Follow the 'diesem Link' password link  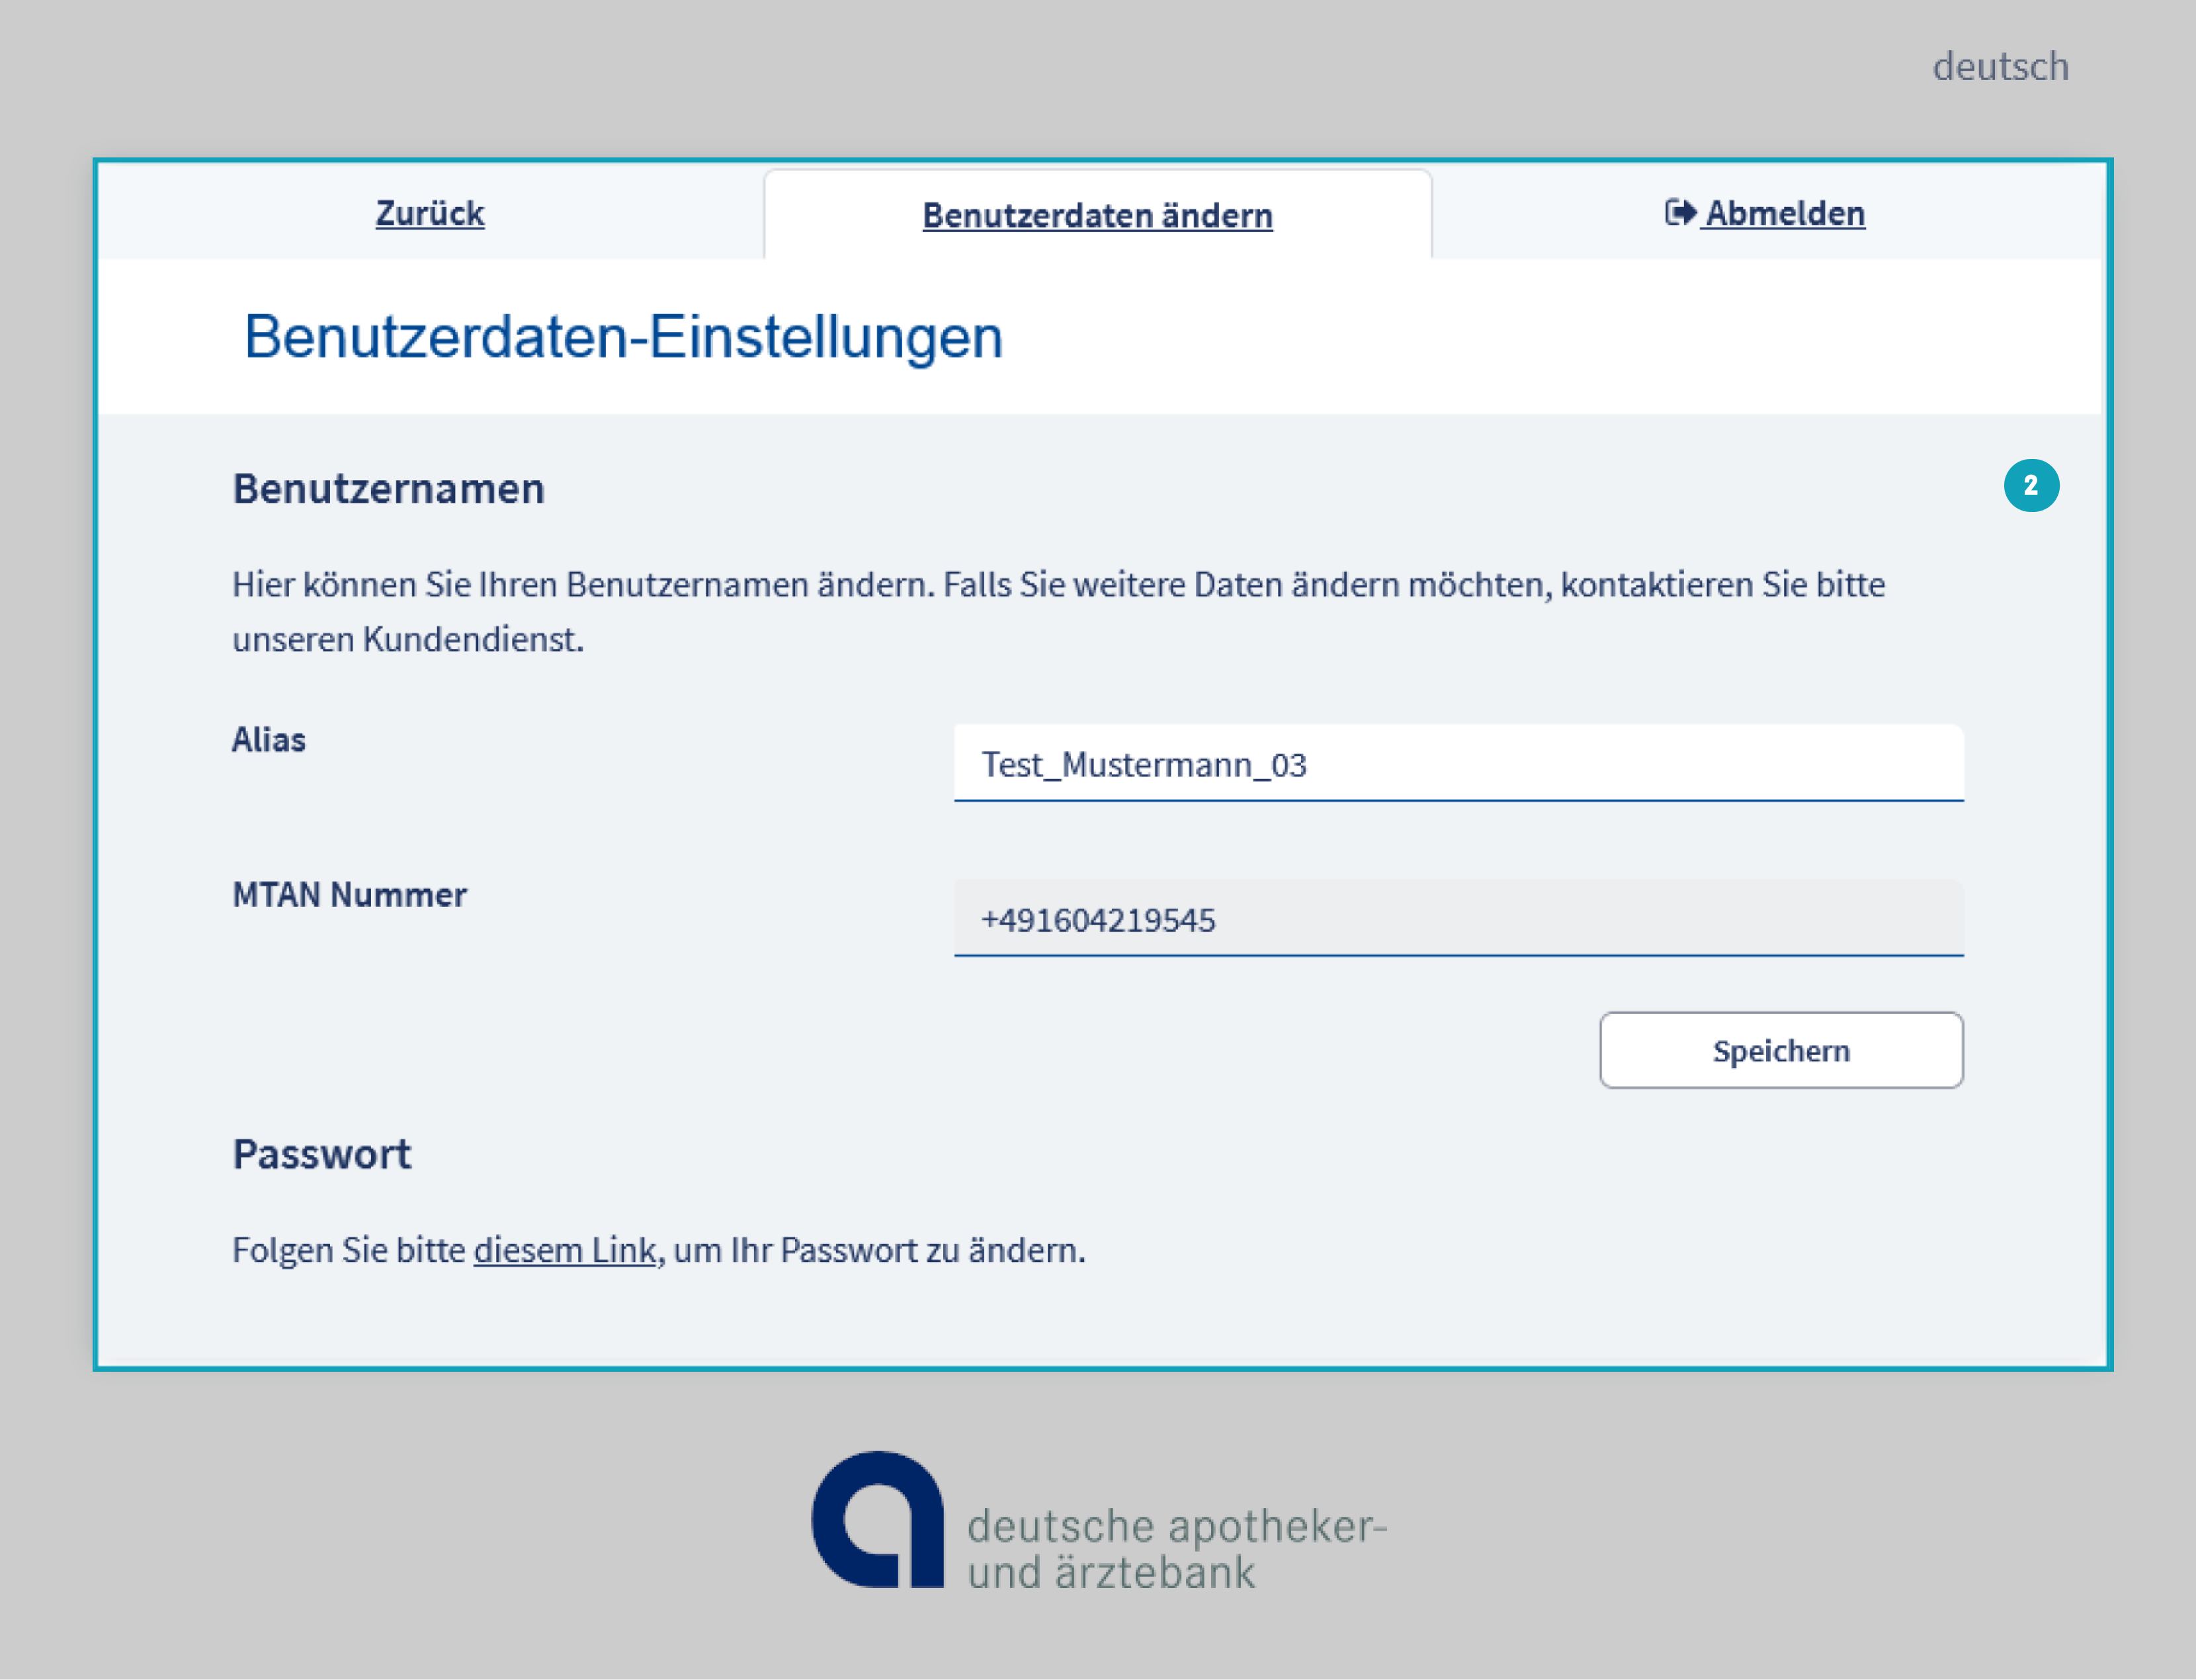pyautogui.click(x=565, y=1250)
